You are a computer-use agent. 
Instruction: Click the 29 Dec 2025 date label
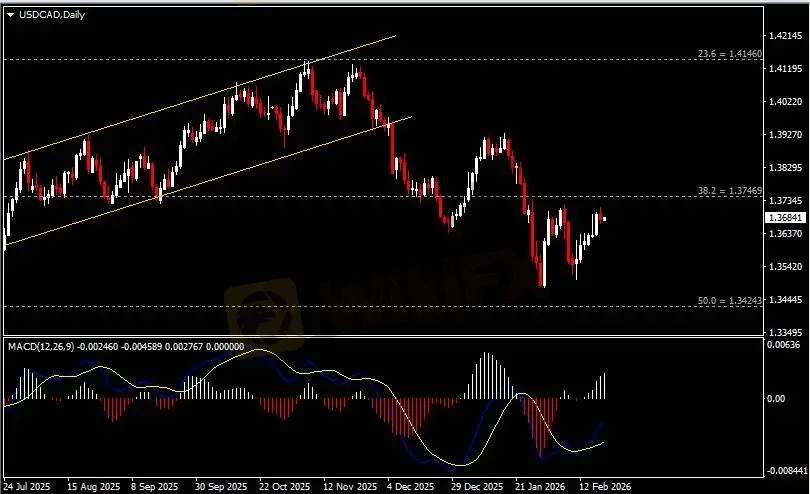pos(473,486)
